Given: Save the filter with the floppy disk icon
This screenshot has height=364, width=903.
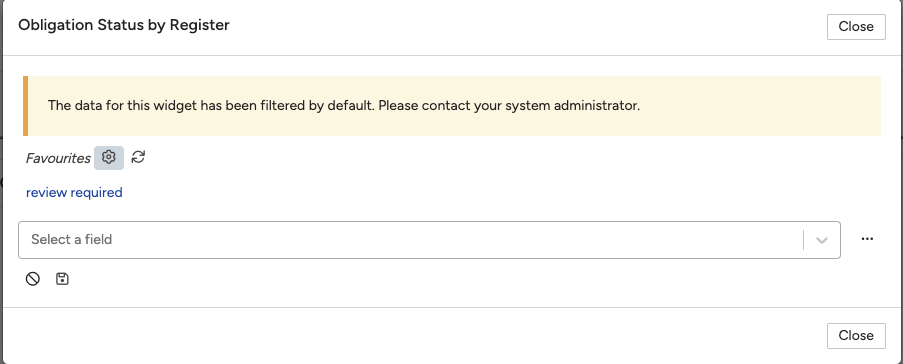Looking at the screenshot, I should (62, 279).
